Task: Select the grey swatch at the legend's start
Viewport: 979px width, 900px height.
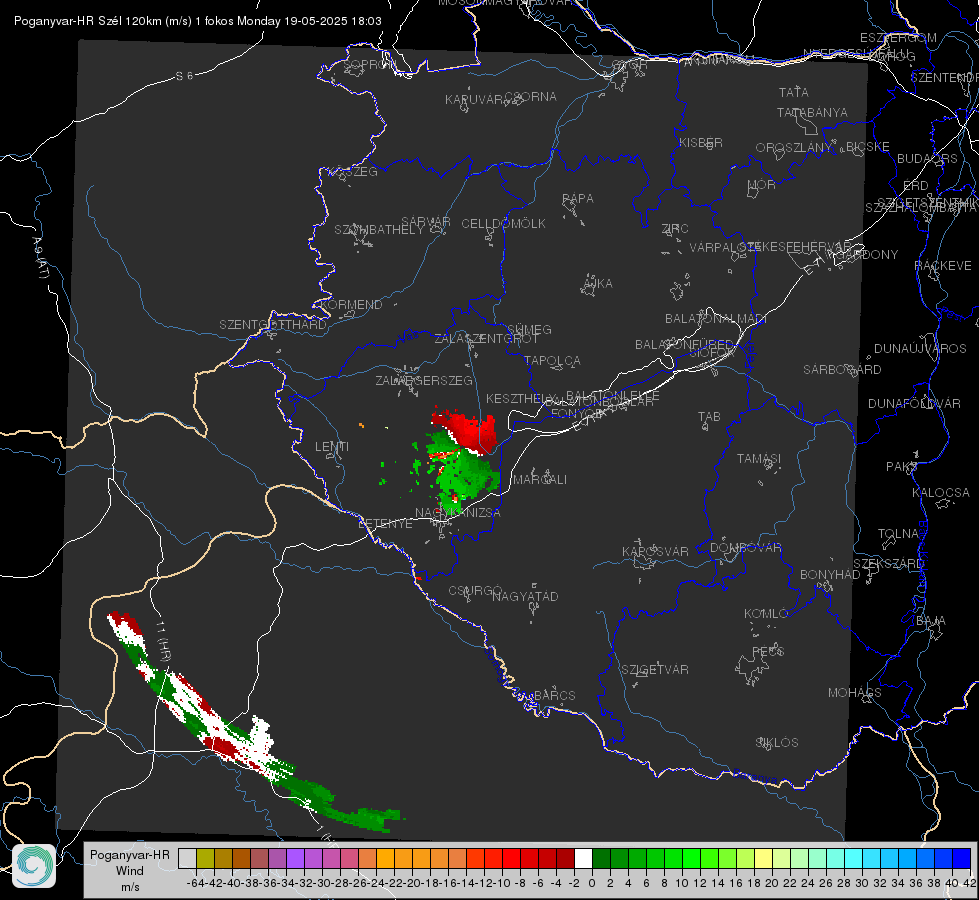Action: [x=187, y=858]
